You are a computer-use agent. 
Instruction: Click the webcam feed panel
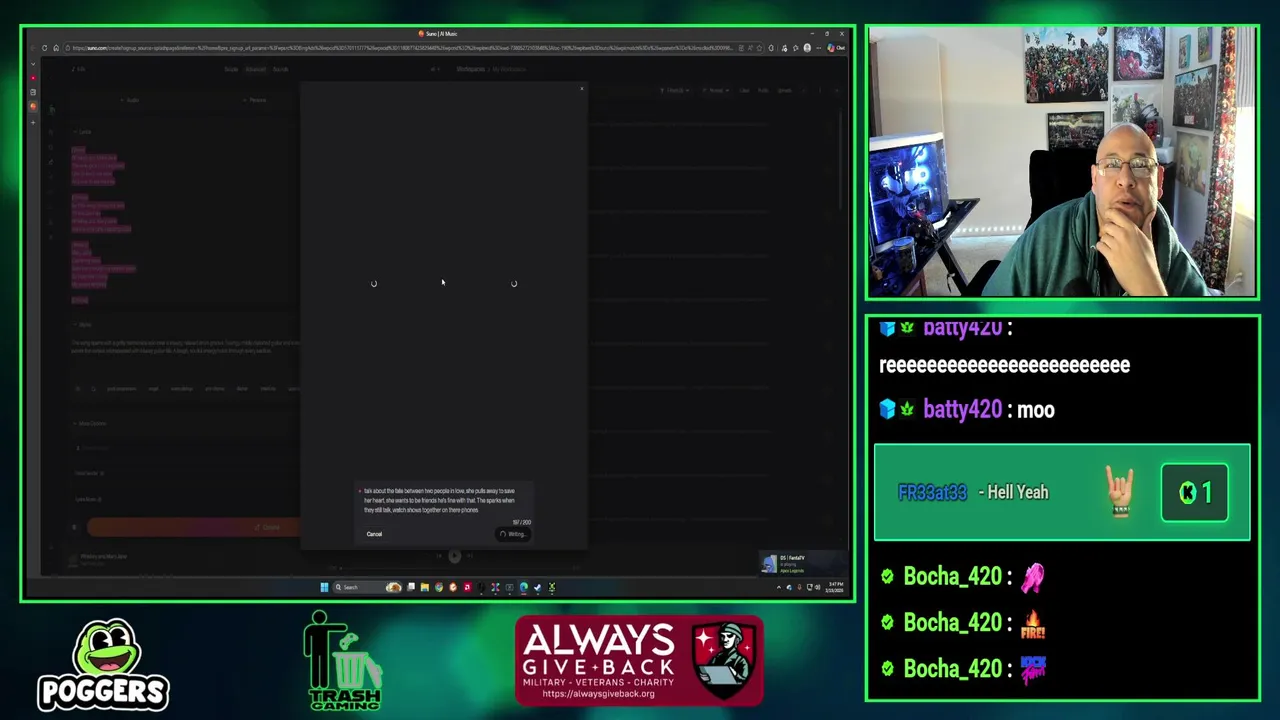click(1062, 162)
